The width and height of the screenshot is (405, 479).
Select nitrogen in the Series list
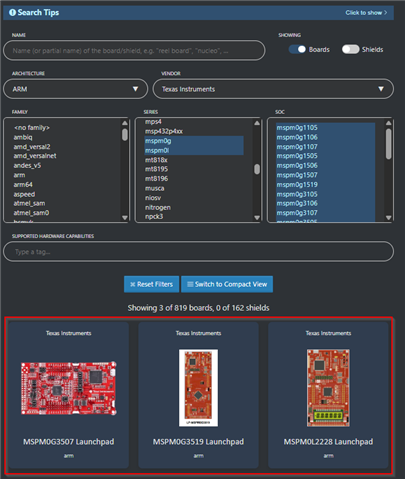158,208
